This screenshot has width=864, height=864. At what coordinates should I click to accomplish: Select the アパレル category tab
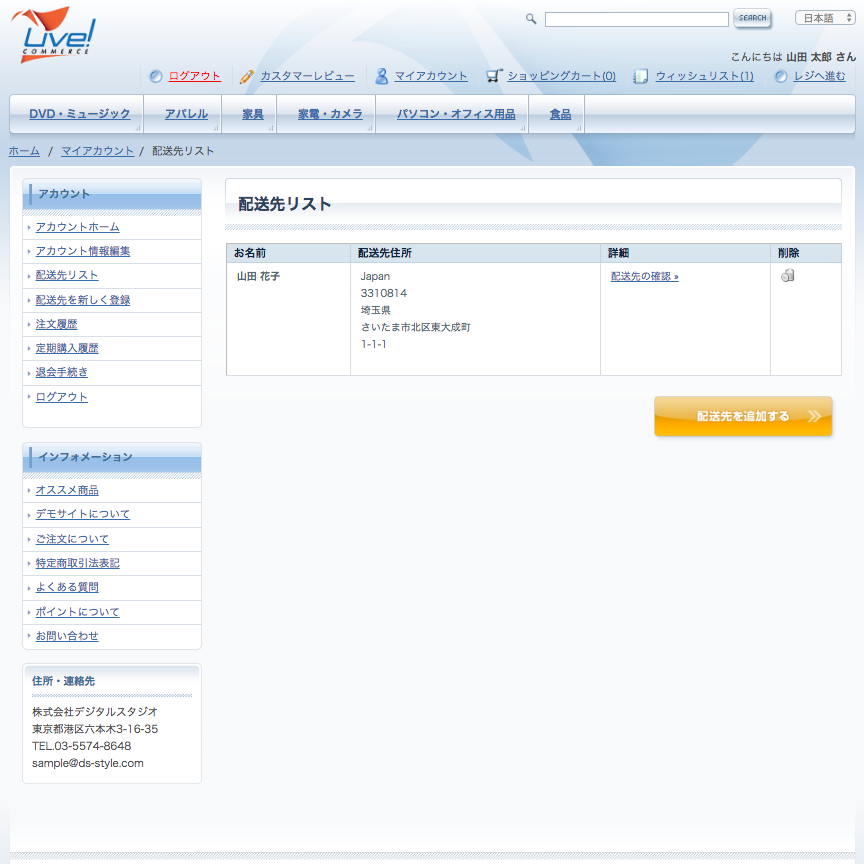tap(186, 114)
